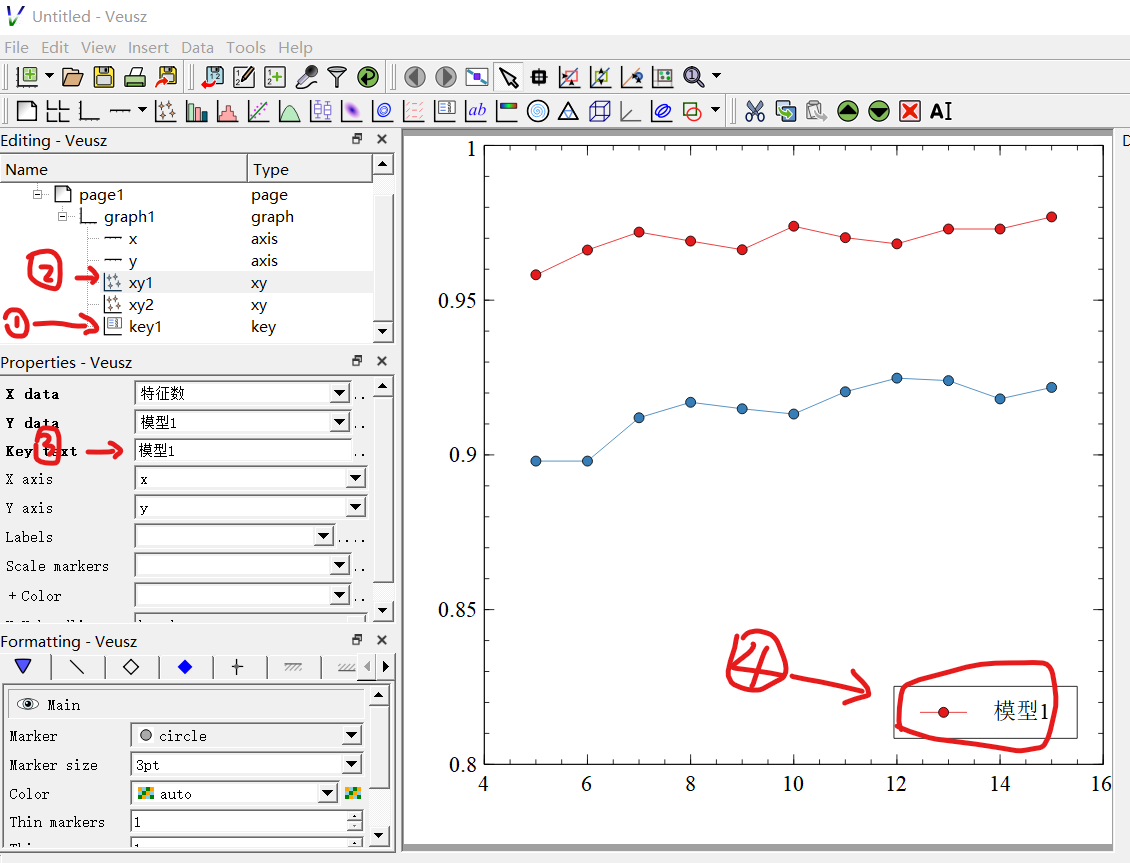The image size is (1130, 863).
Task: Add a box plot widget
Action: tap(321, 111)
